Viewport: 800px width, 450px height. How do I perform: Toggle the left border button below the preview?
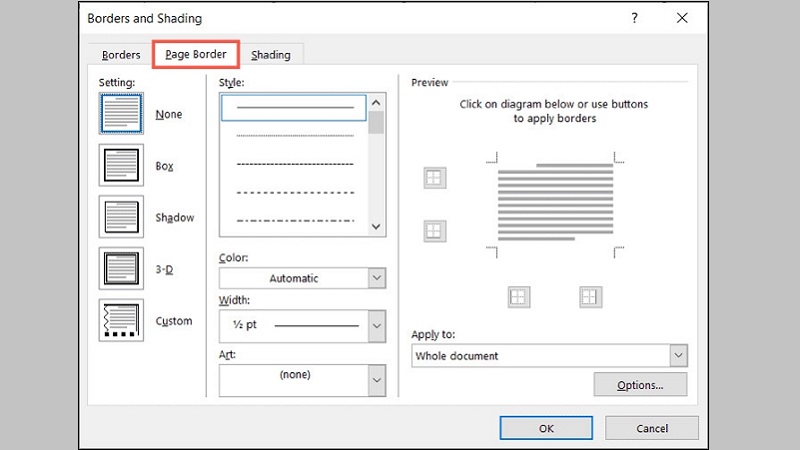click(x=518, y=296)
